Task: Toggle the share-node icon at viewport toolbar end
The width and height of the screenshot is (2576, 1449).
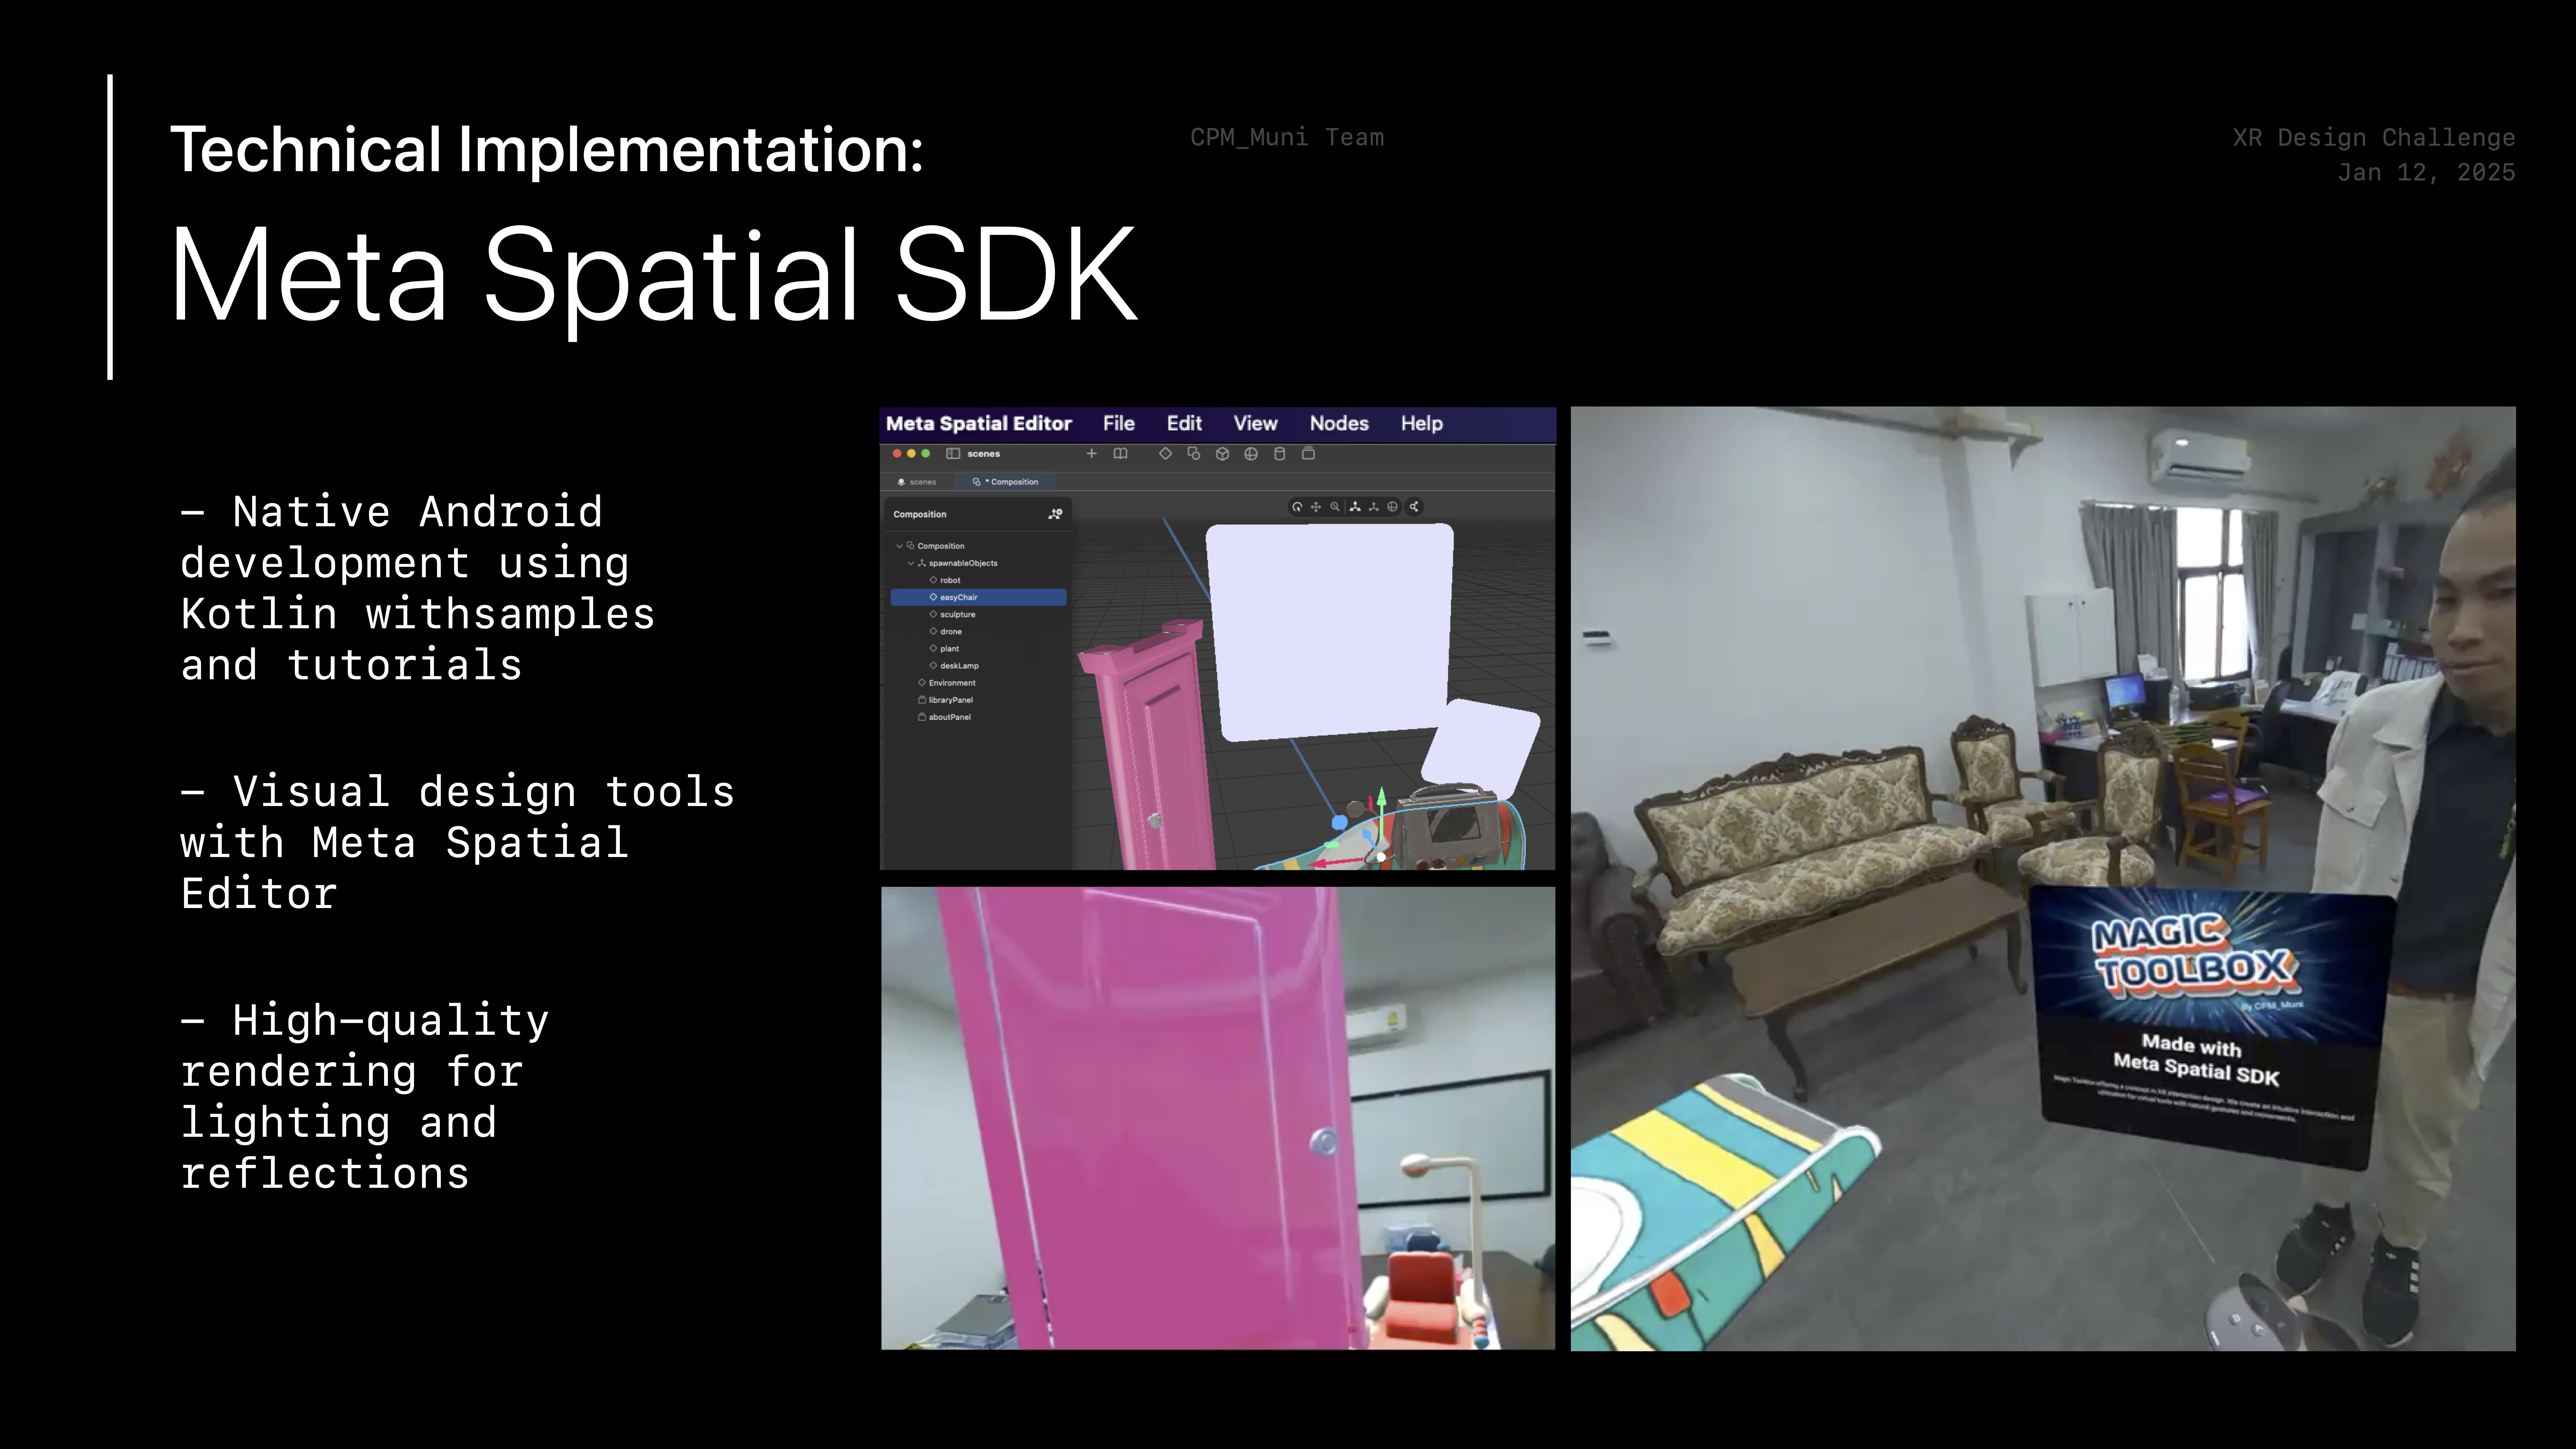Action: [x=1414, y=507]
